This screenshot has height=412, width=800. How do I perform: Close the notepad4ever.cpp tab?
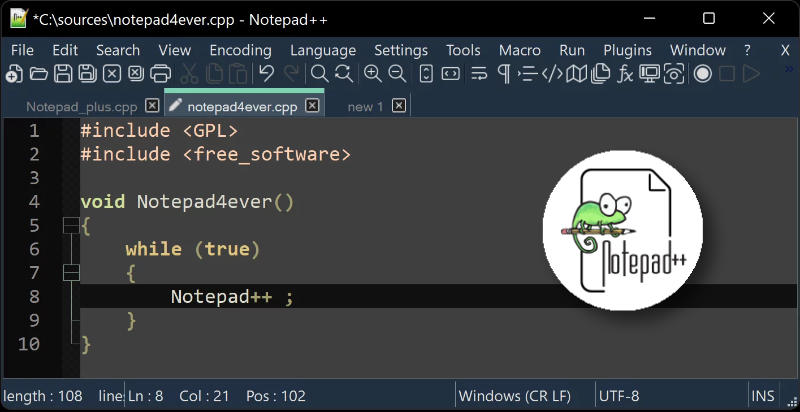[x=312, y=106]
